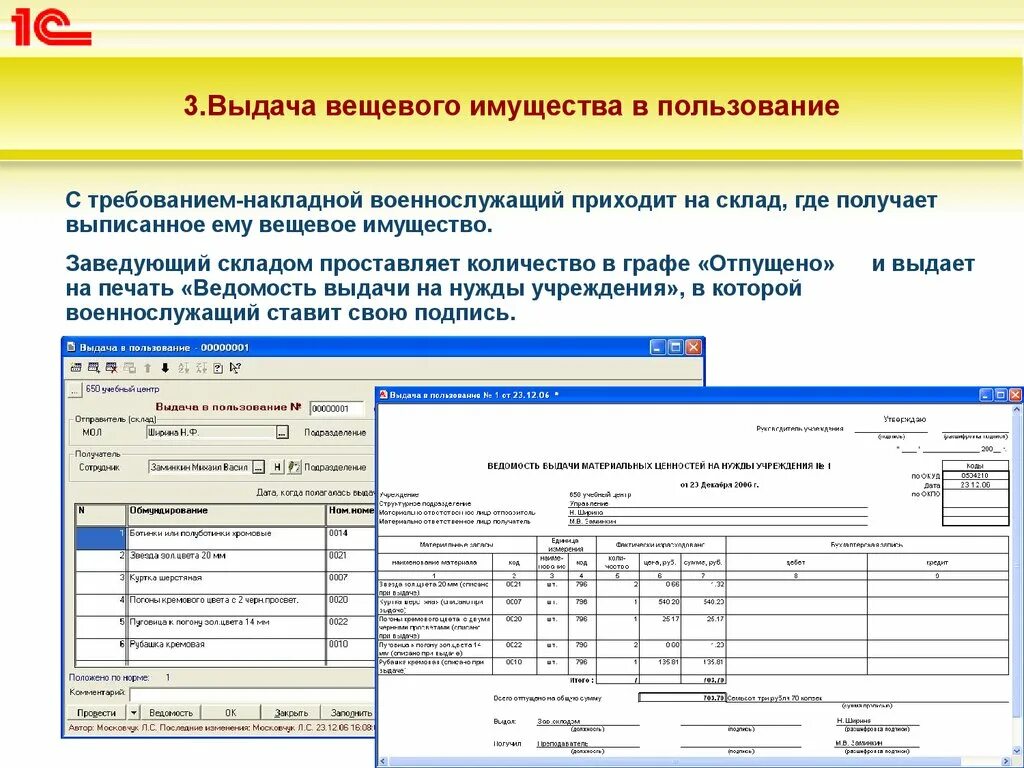Image resolution: width=1024 pixels, height=768 pixels.
Task: Click the highlighted row number 1 cell
Action: pos(101,537)
